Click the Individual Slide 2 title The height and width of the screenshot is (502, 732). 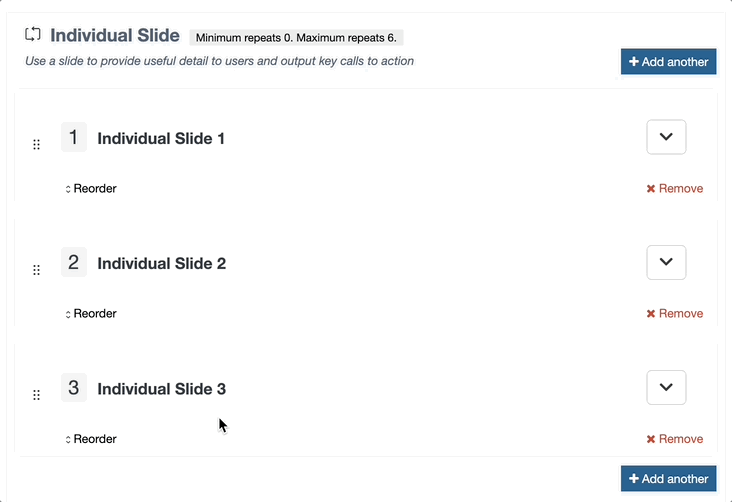(161, 263)
